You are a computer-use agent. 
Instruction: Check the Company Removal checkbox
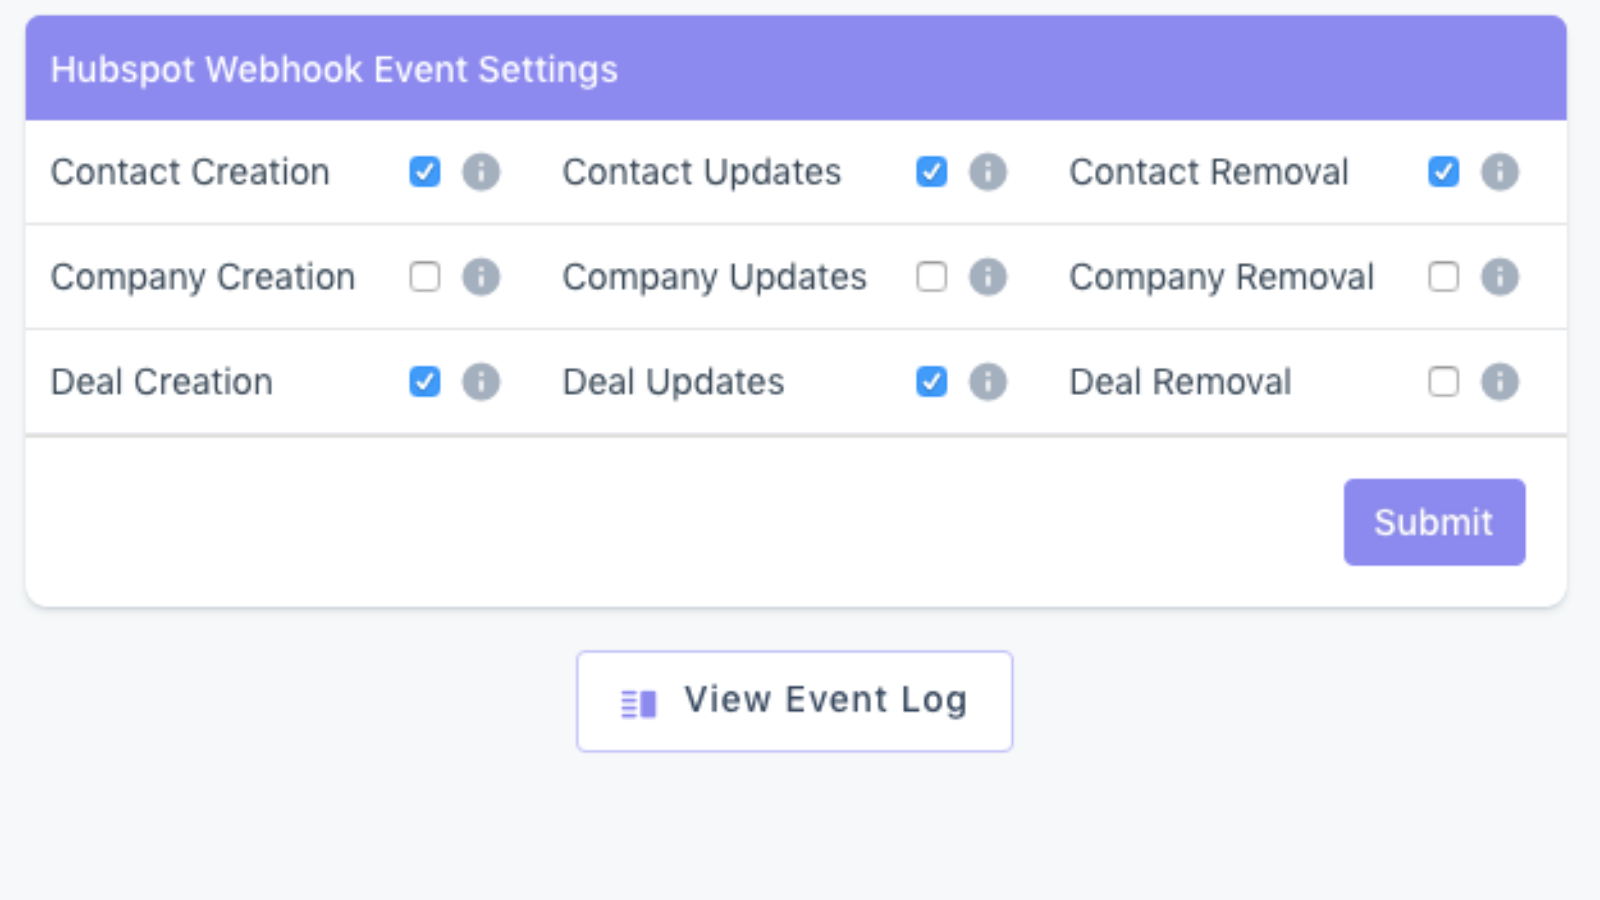[x=1443, y=277]
